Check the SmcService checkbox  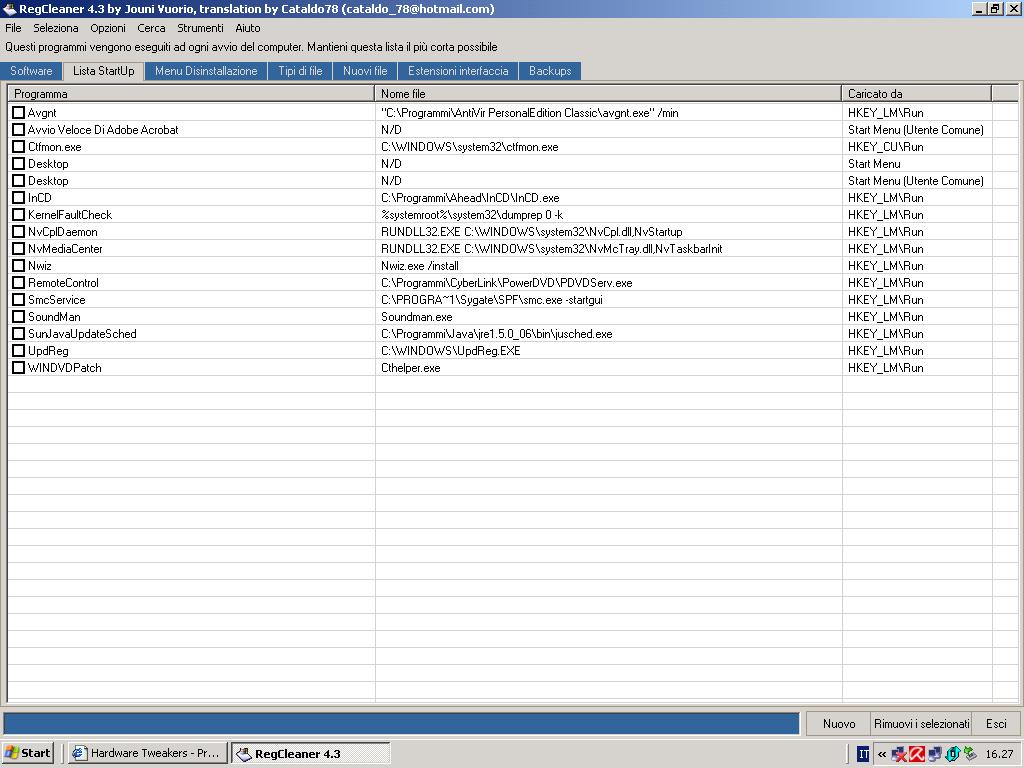point(18,299)
